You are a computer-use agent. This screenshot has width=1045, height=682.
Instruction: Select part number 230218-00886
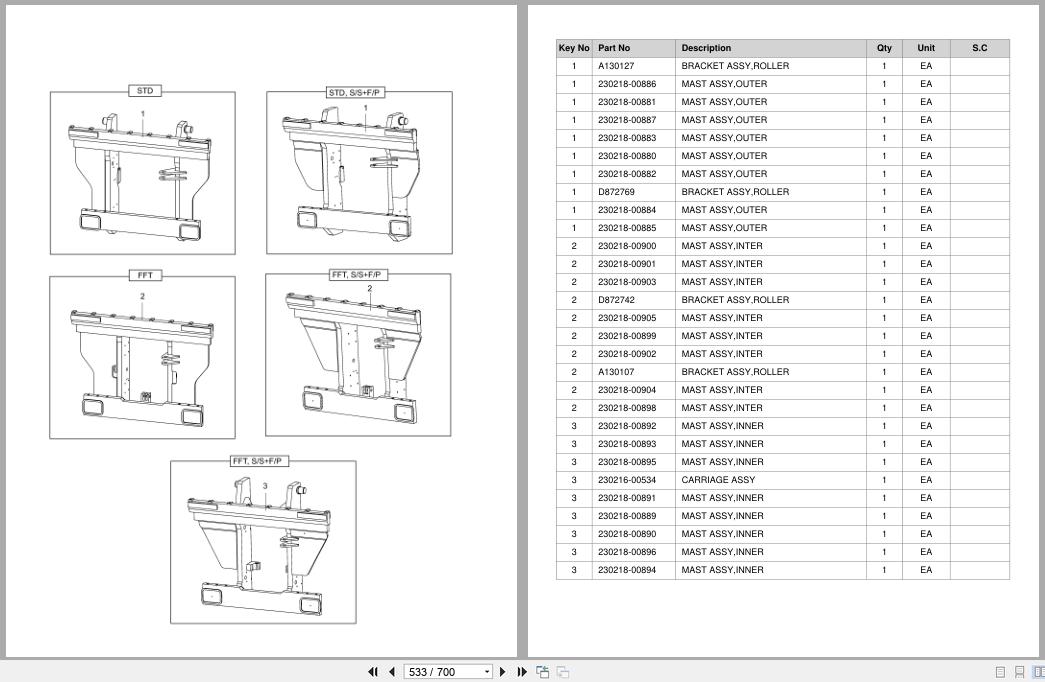click(x=626, y=84)
